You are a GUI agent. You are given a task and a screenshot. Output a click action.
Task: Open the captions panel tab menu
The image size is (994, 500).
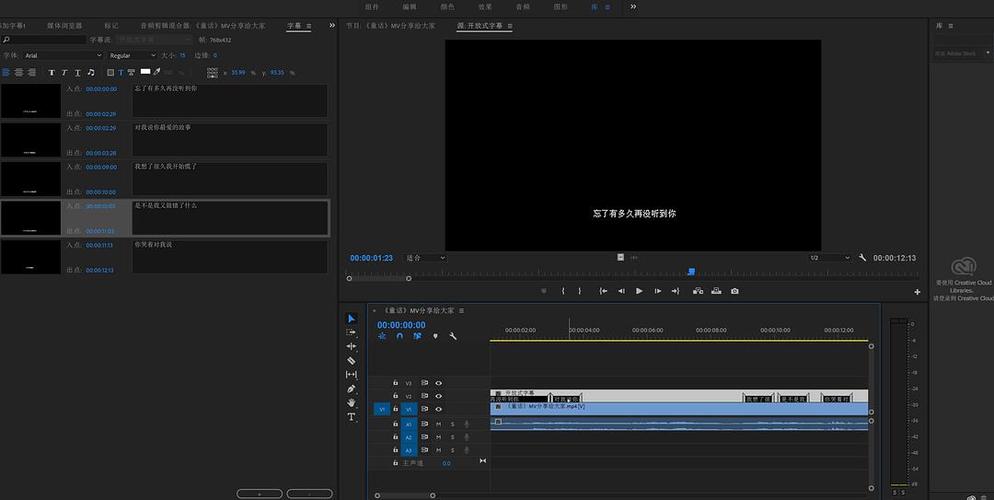coord(309,26)
